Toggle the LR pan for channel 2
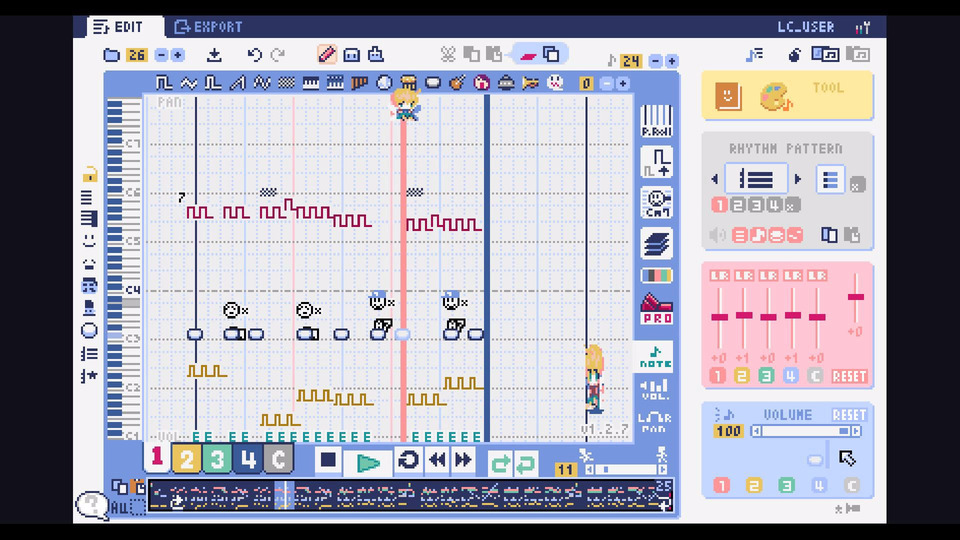 coord(744,276)
